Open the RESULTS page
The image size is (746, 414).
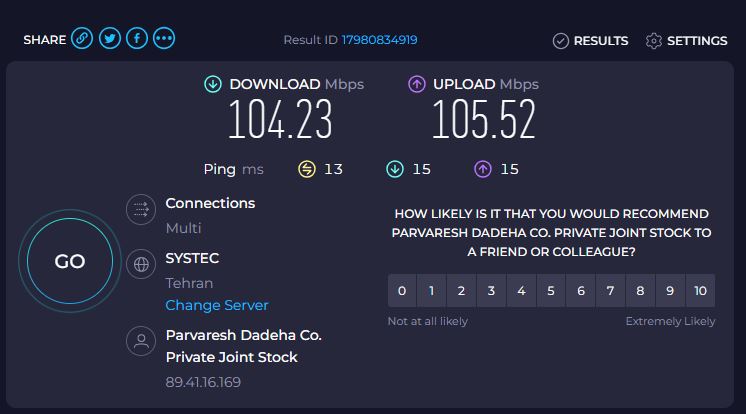(590, 41)
